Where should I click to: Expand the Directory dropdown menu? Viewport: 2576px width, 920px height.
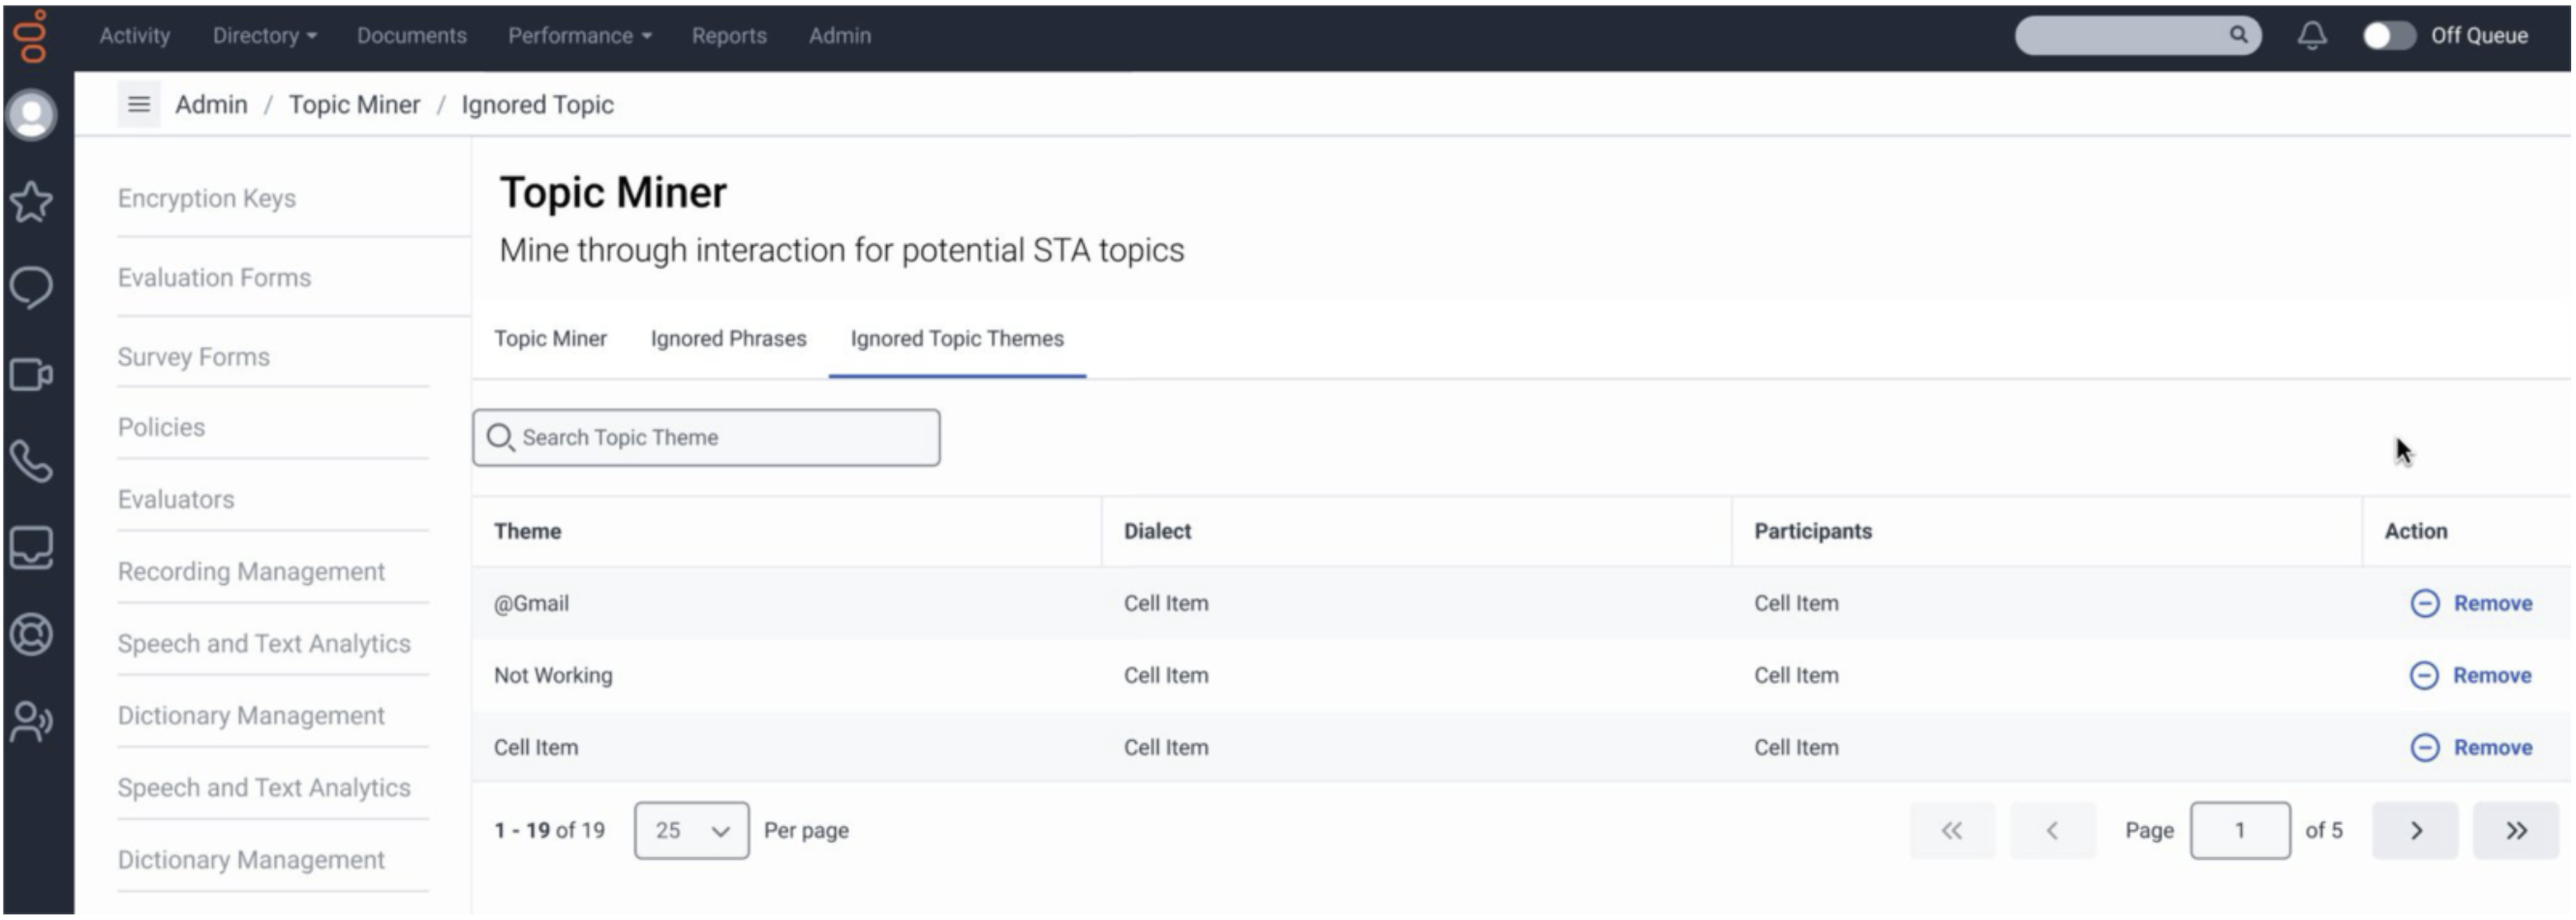(x=264, y=36)
